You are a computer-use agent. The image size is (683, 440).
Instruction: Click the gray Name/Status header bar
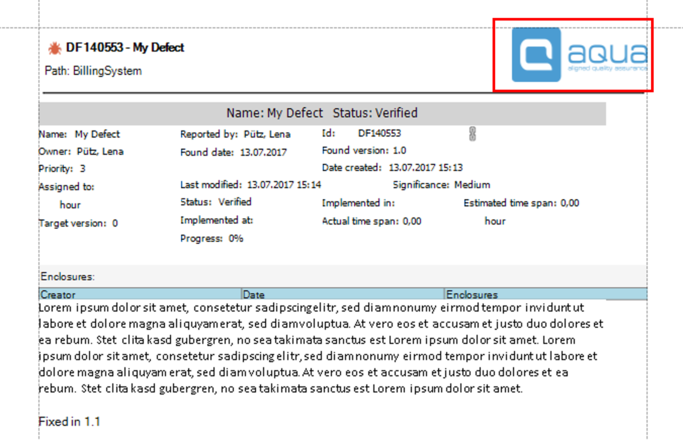click(322, 113)
